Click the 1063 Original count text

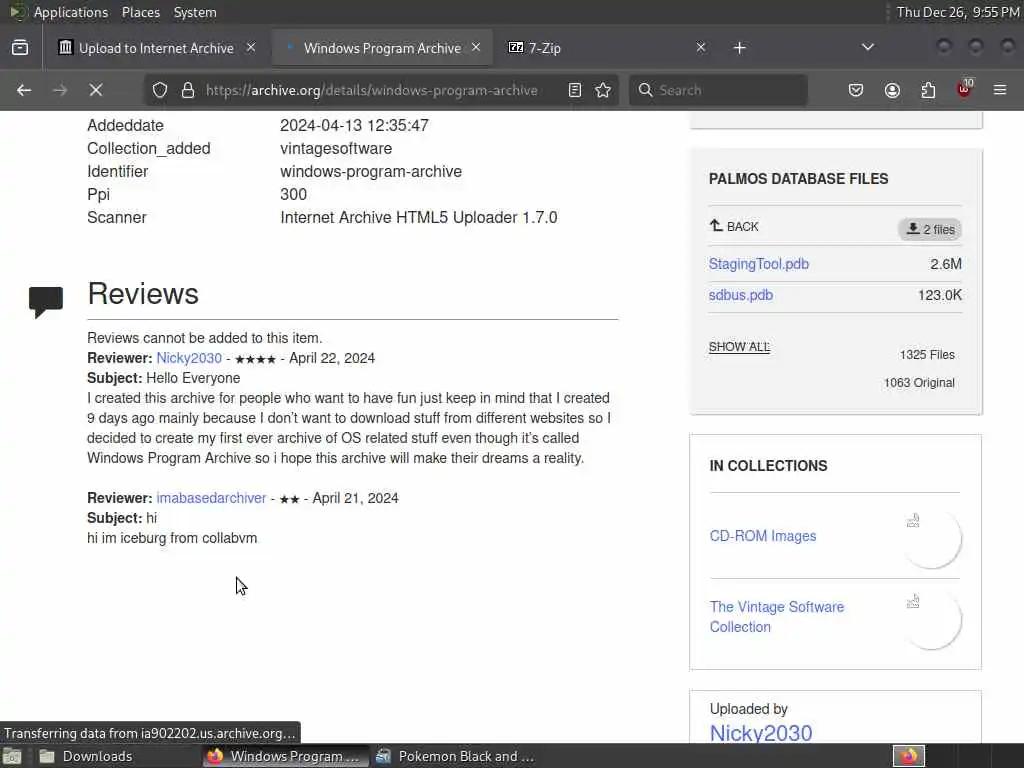coord(919,383)
